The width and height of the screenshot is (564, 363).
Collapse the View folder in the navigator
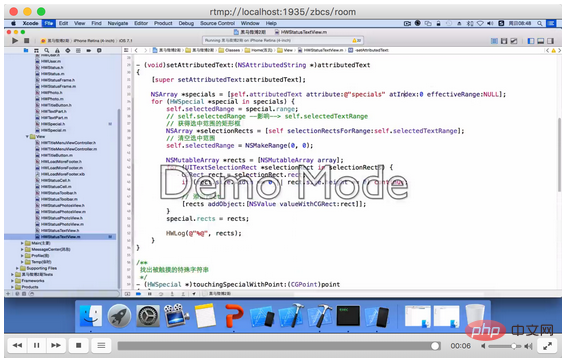(x=27, y=137)
